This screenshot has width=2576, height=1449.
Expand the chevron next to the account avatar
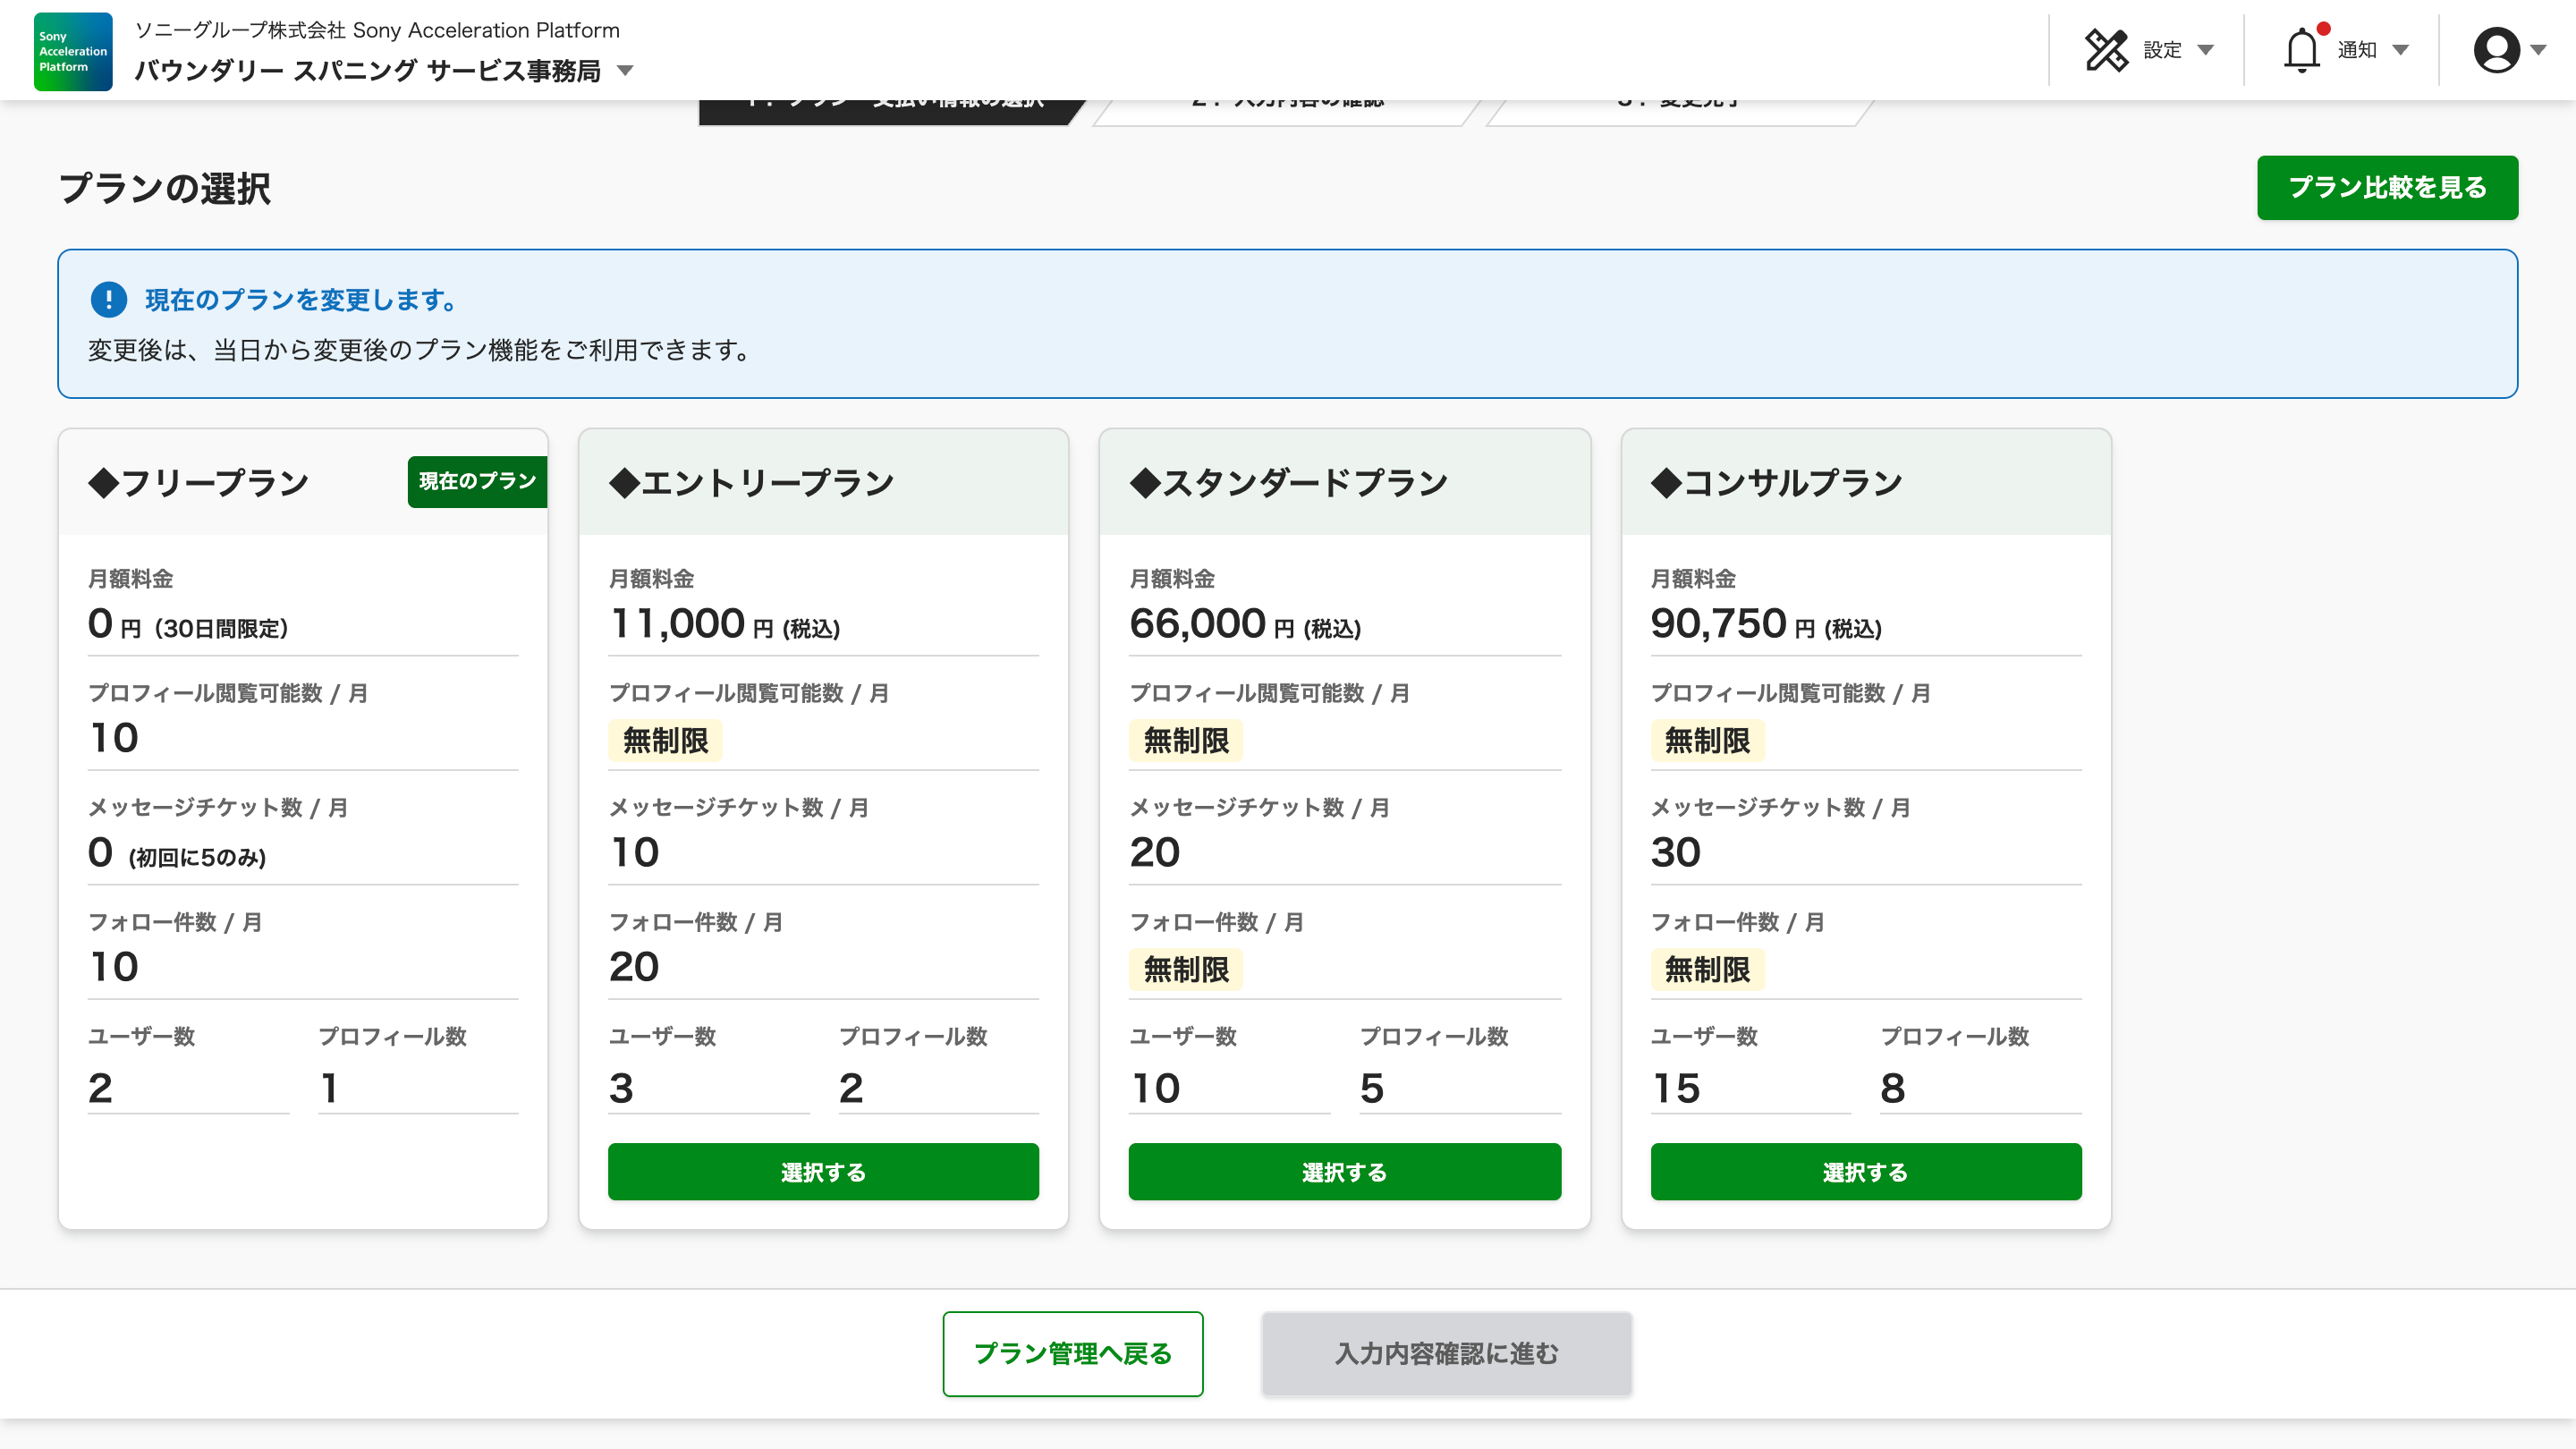(2540, 51)
